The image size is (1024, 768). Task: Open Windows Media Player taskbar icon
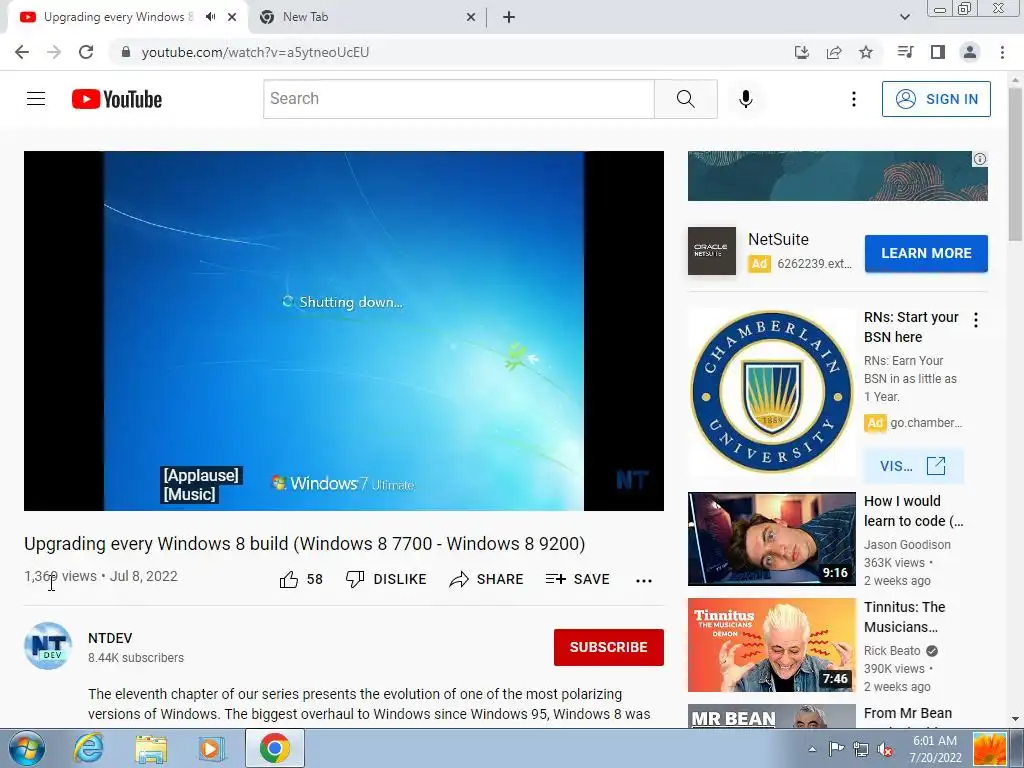click(211, 748)
